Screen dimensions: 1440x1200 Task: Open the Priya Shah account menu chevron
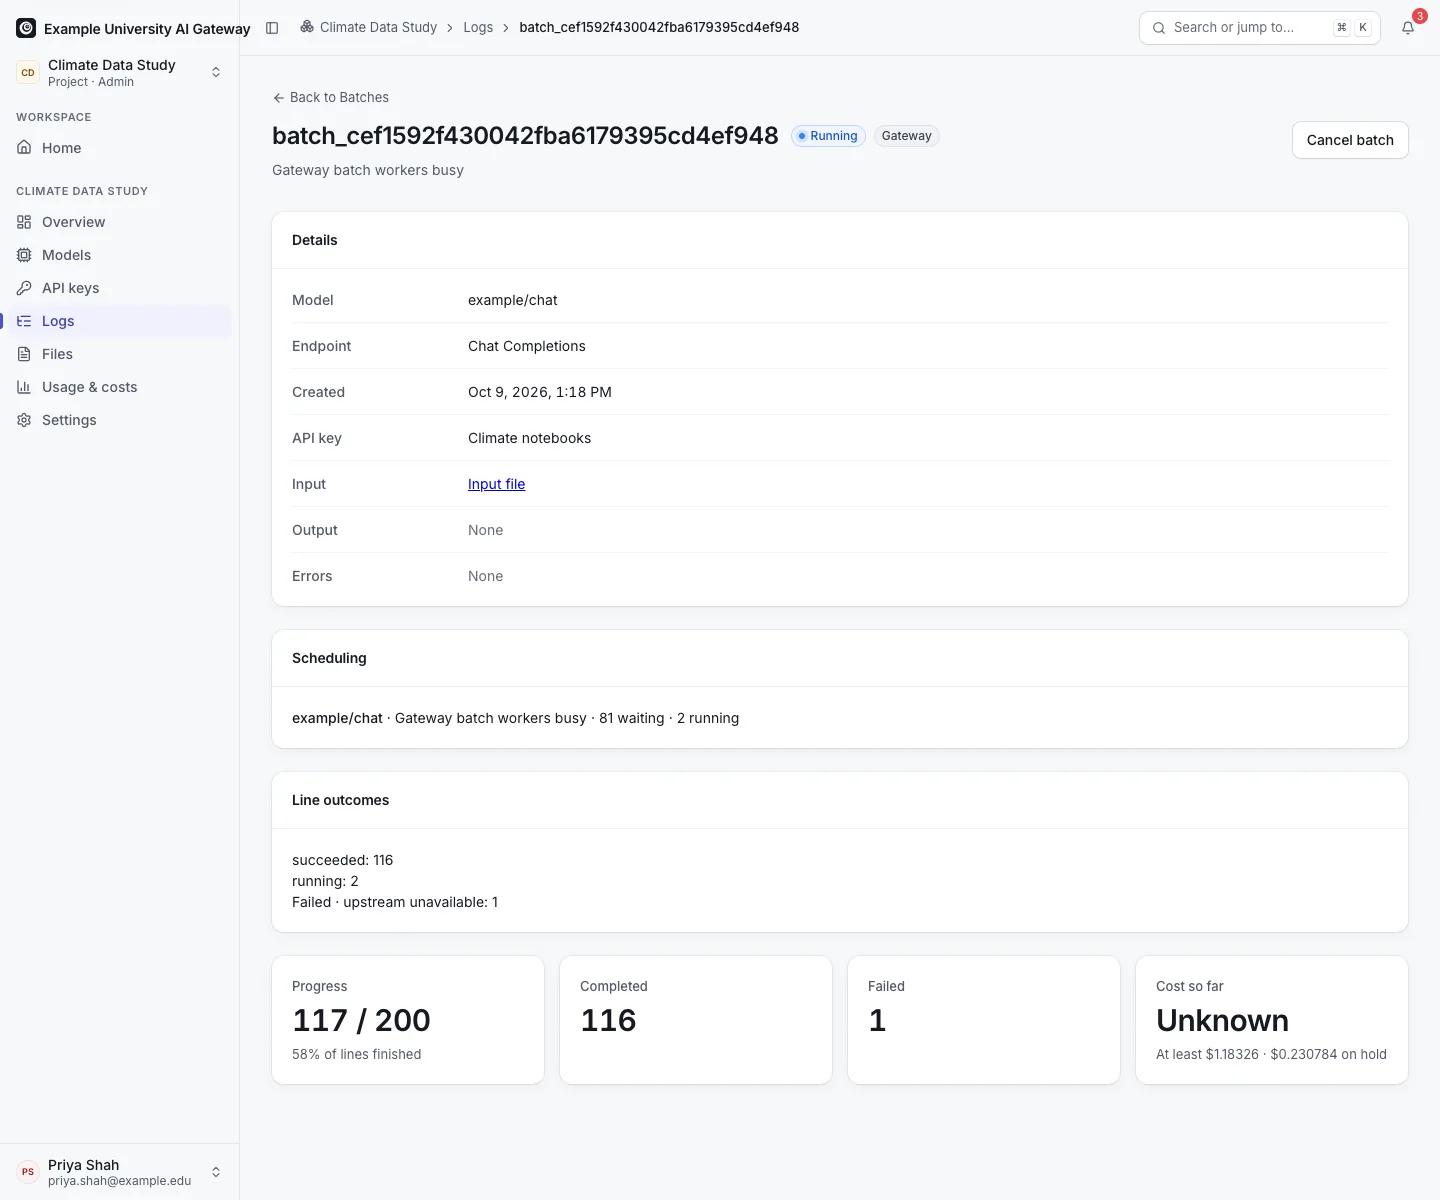[x=216, y=1172]
